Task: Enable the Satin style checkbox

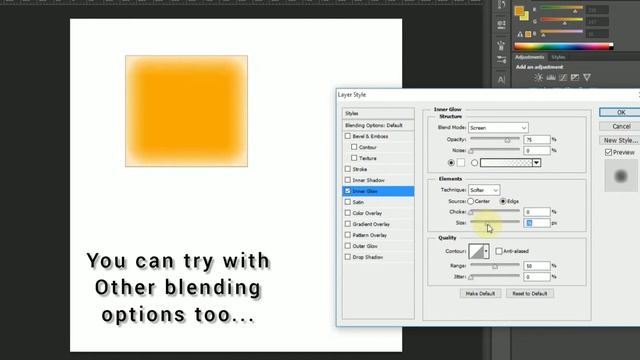Action: coord(348,202)
